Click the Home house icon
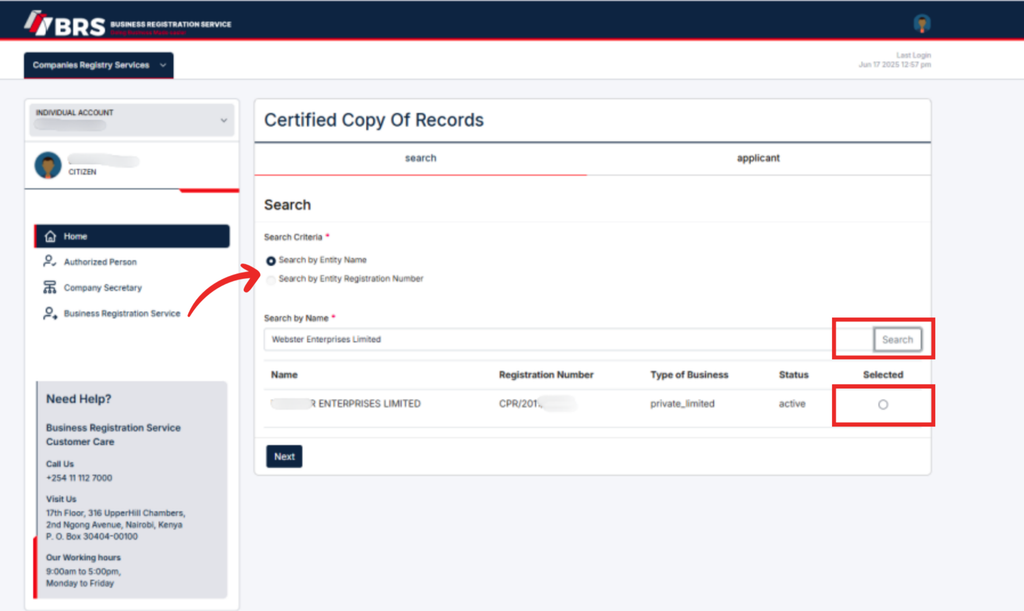Viewport: 1024px width, 611px height. tap(50, 236)
